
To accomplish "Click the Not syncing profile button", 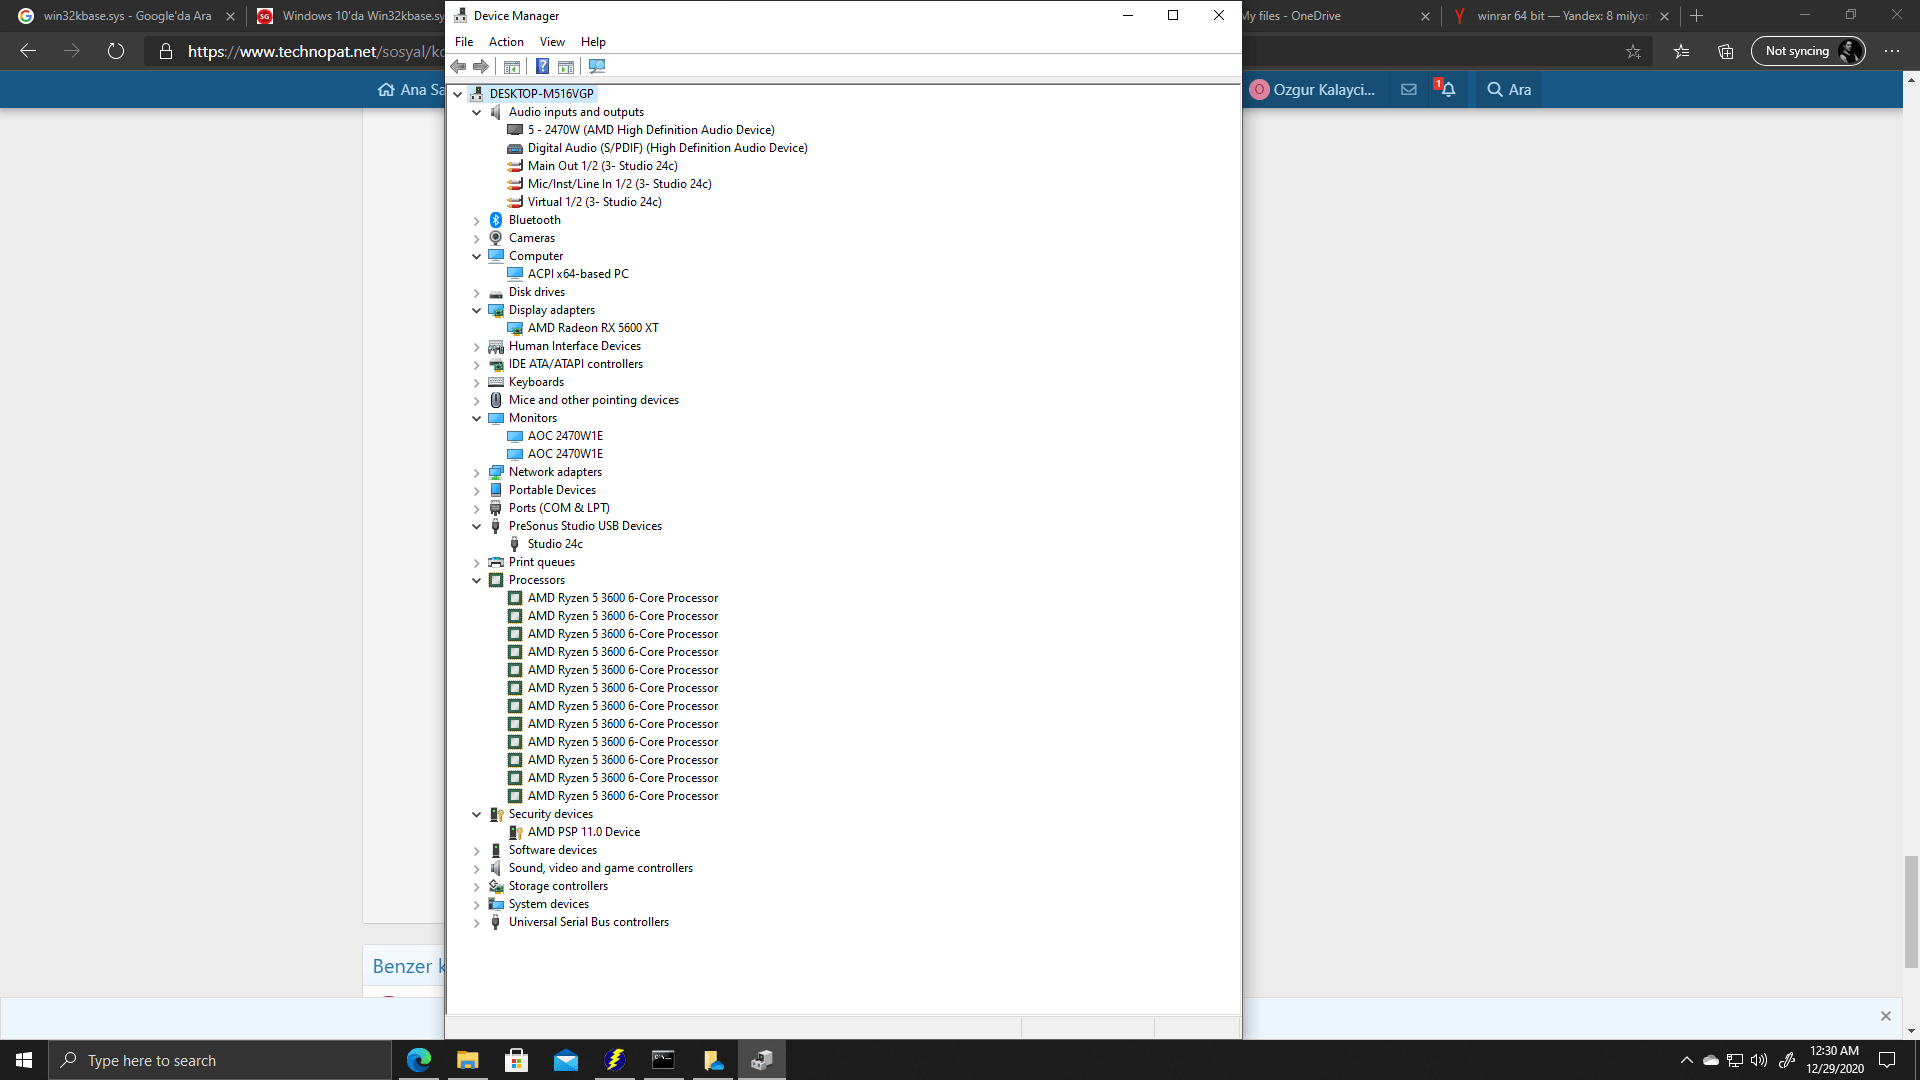I will (1807, 51).
